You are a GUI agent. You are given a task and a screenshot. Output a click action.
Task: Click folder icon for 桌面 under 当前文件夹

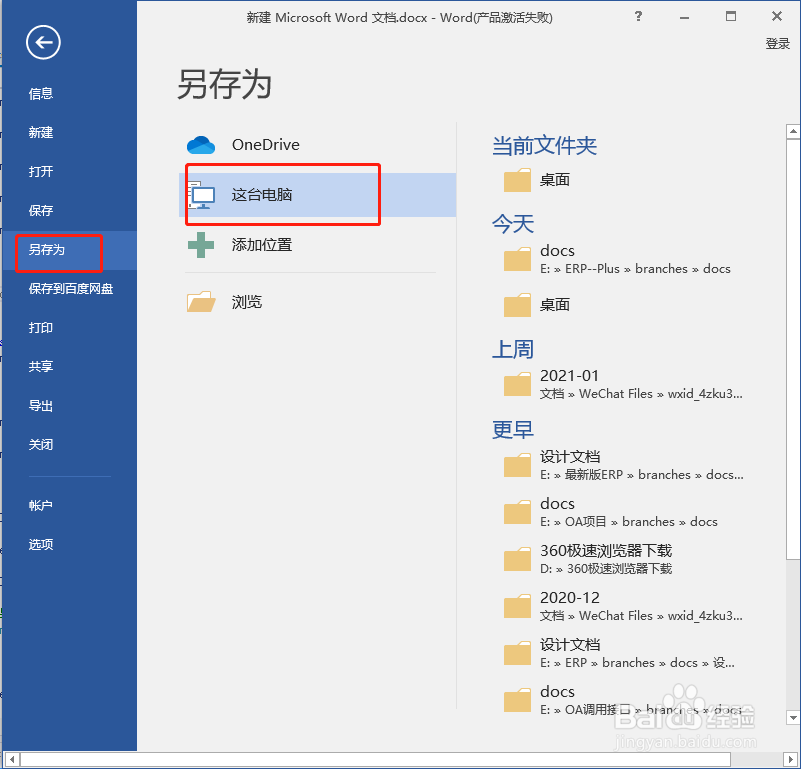pos(517,180)
